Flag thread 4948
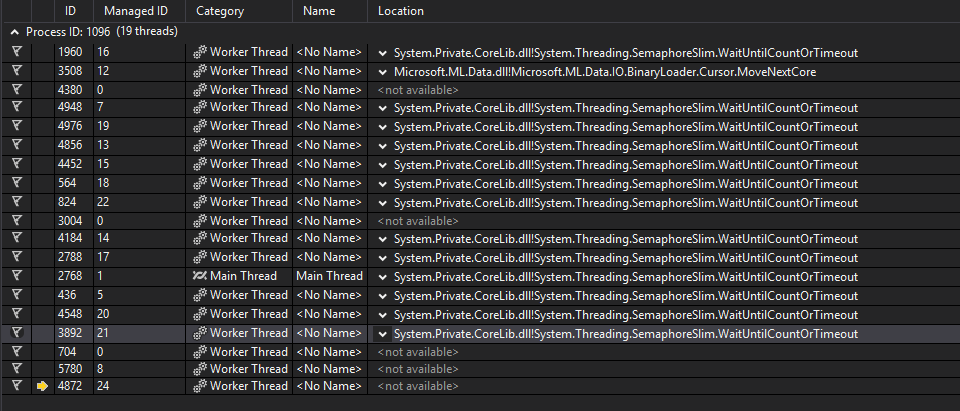 pyautogui.click(x=17, y=107)
